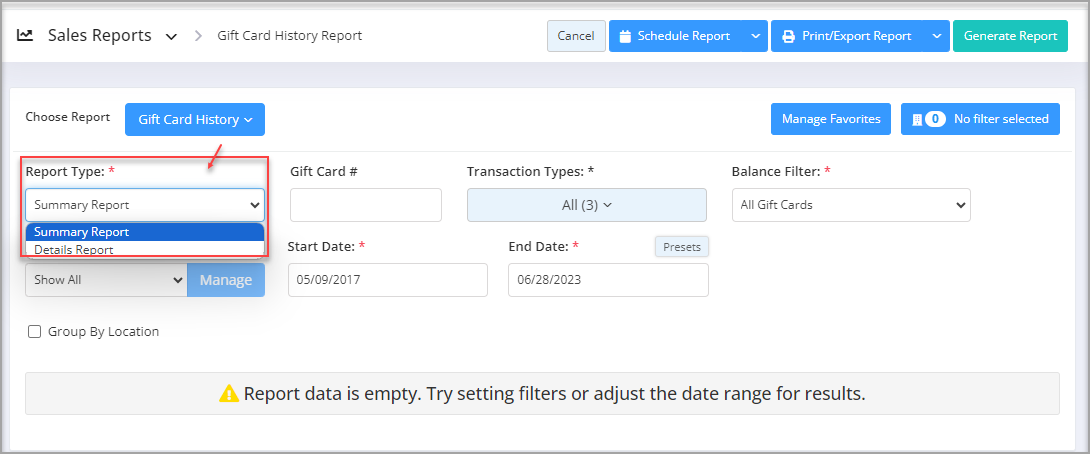
Task: Open the Balance Filter All Gift Cards dropdown
Action: [851, 205]
